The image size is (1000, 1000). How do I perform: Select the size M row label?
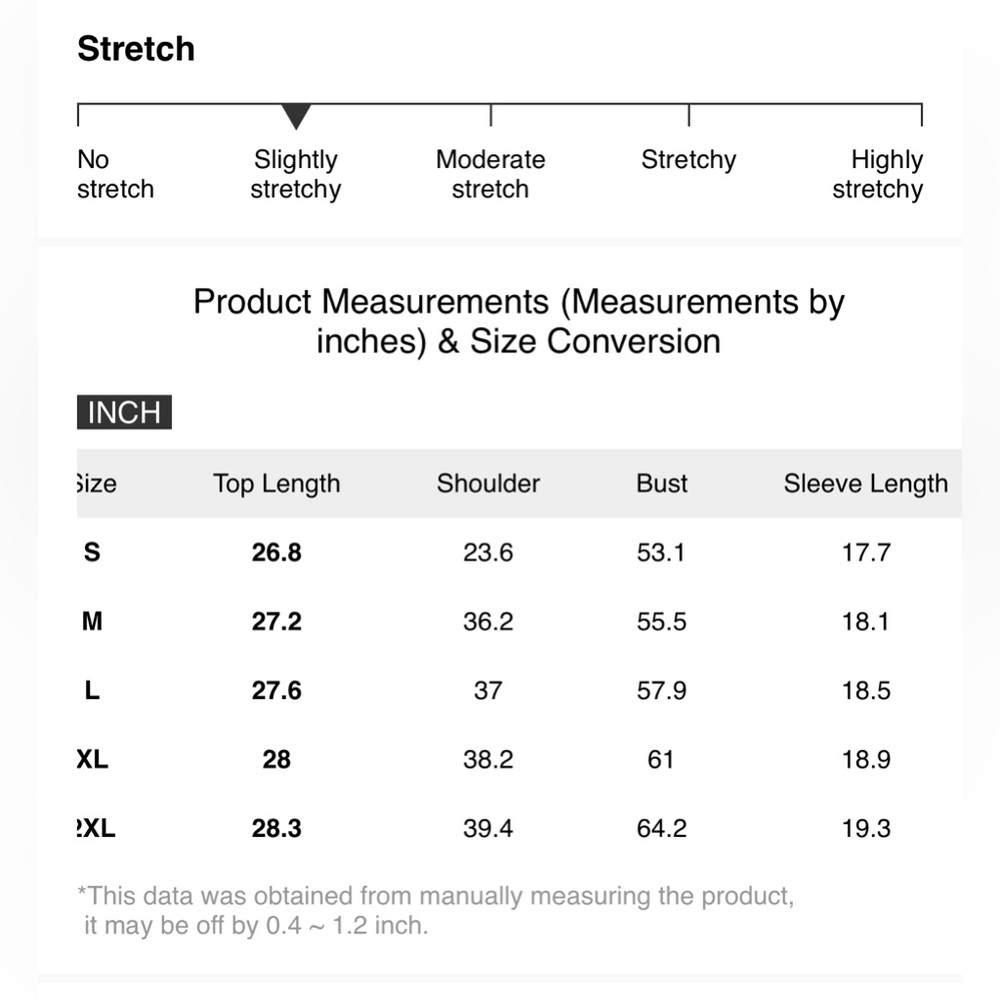pos(92,622)
